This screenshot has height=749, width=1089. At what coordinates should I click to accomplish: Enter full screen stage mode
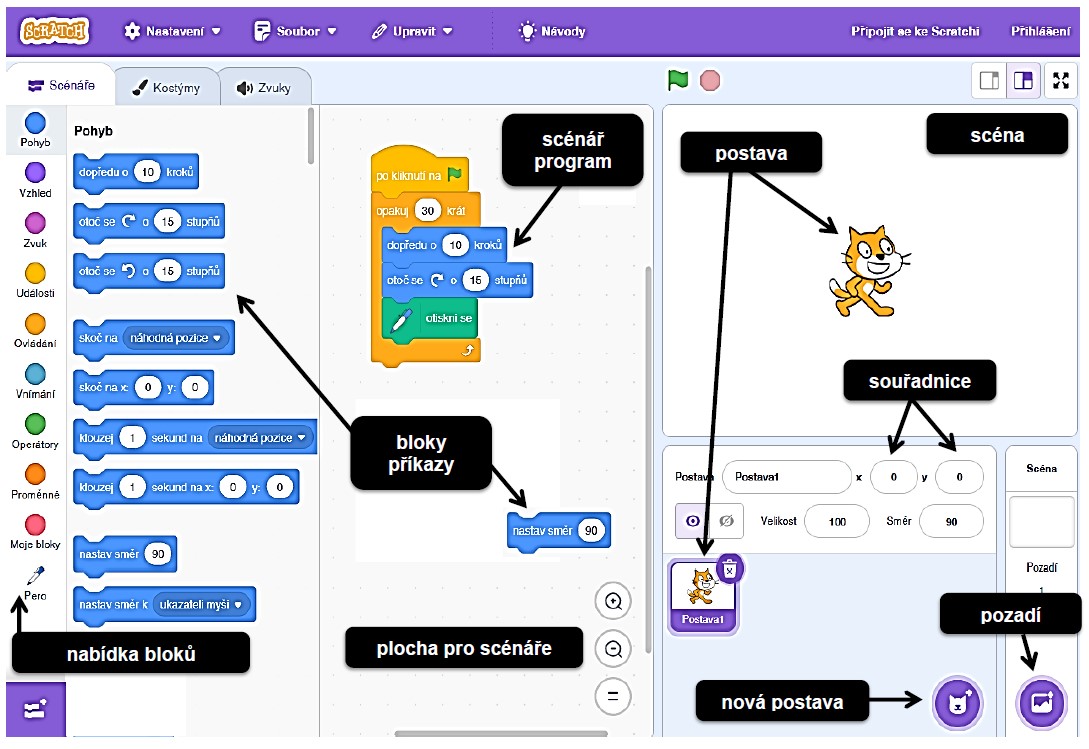[x=1061, y=81]
